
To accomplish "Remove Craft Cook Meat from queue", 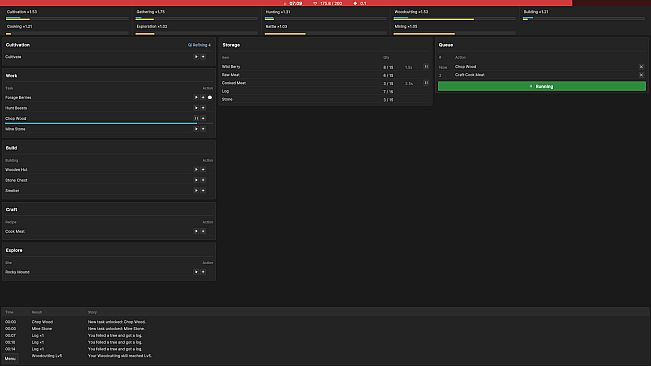I will (641, 75).
